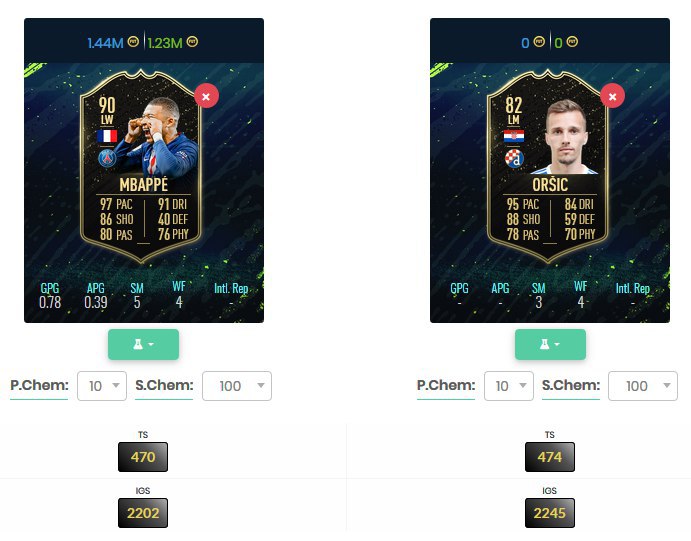Remove the Mbappé card with red X
The image size is (691, 541).
pos(206,96)
